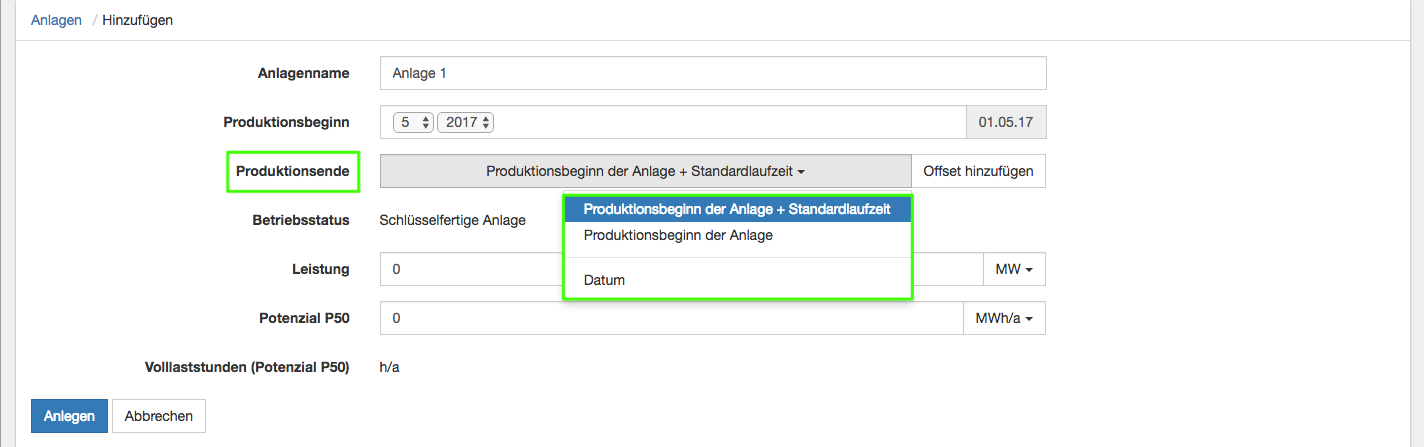Click the Hinzufügen breadcrumb text
The image size is (1424, 447).
137,20
